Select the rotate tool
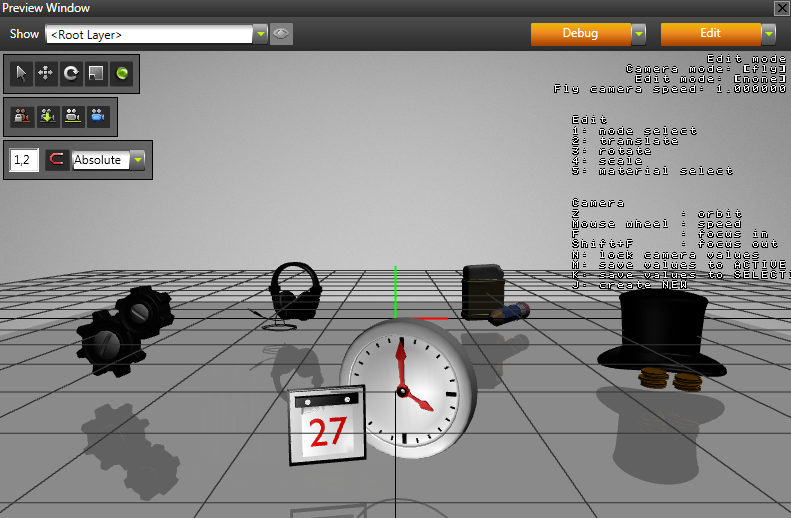The height and width of the screenshot is (518, 791). (x=71, y=73)
